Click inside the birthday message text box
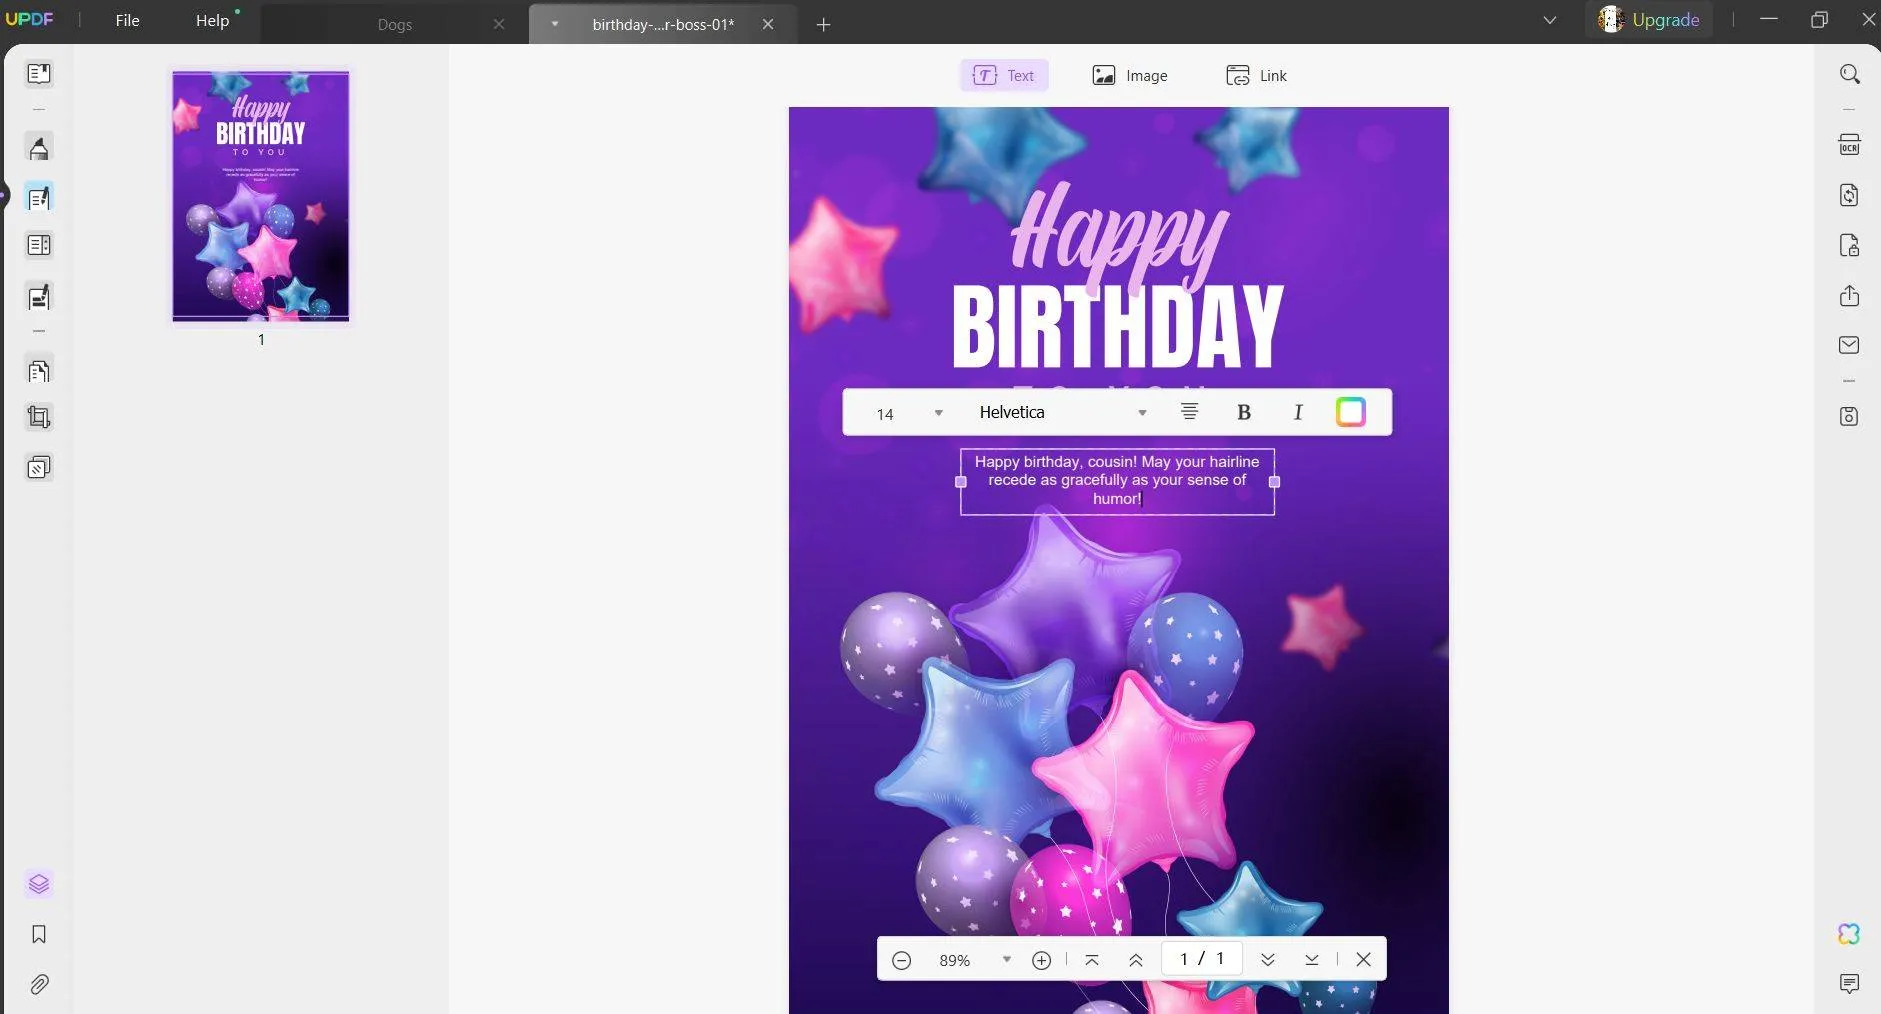The width and height of the screenshot is (1881, 1014). (x=1117, y=481)
